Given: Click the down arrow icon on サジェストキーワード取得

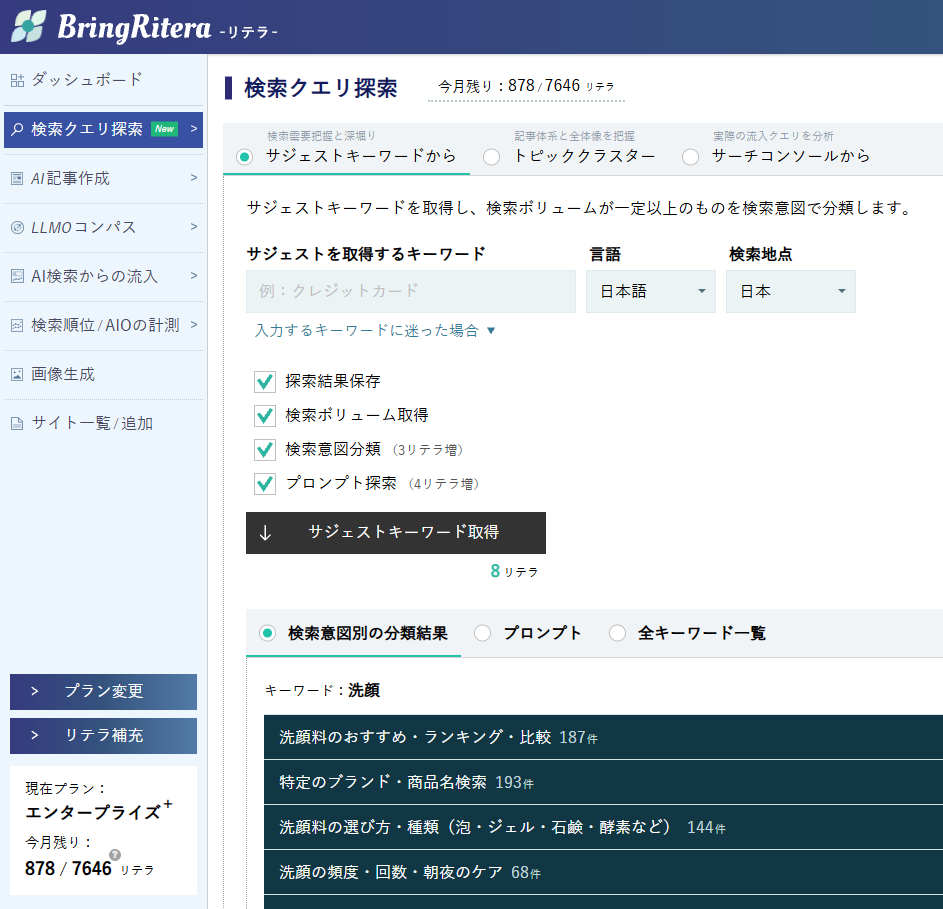Looking at the screenshot, I should coord(265,533).
